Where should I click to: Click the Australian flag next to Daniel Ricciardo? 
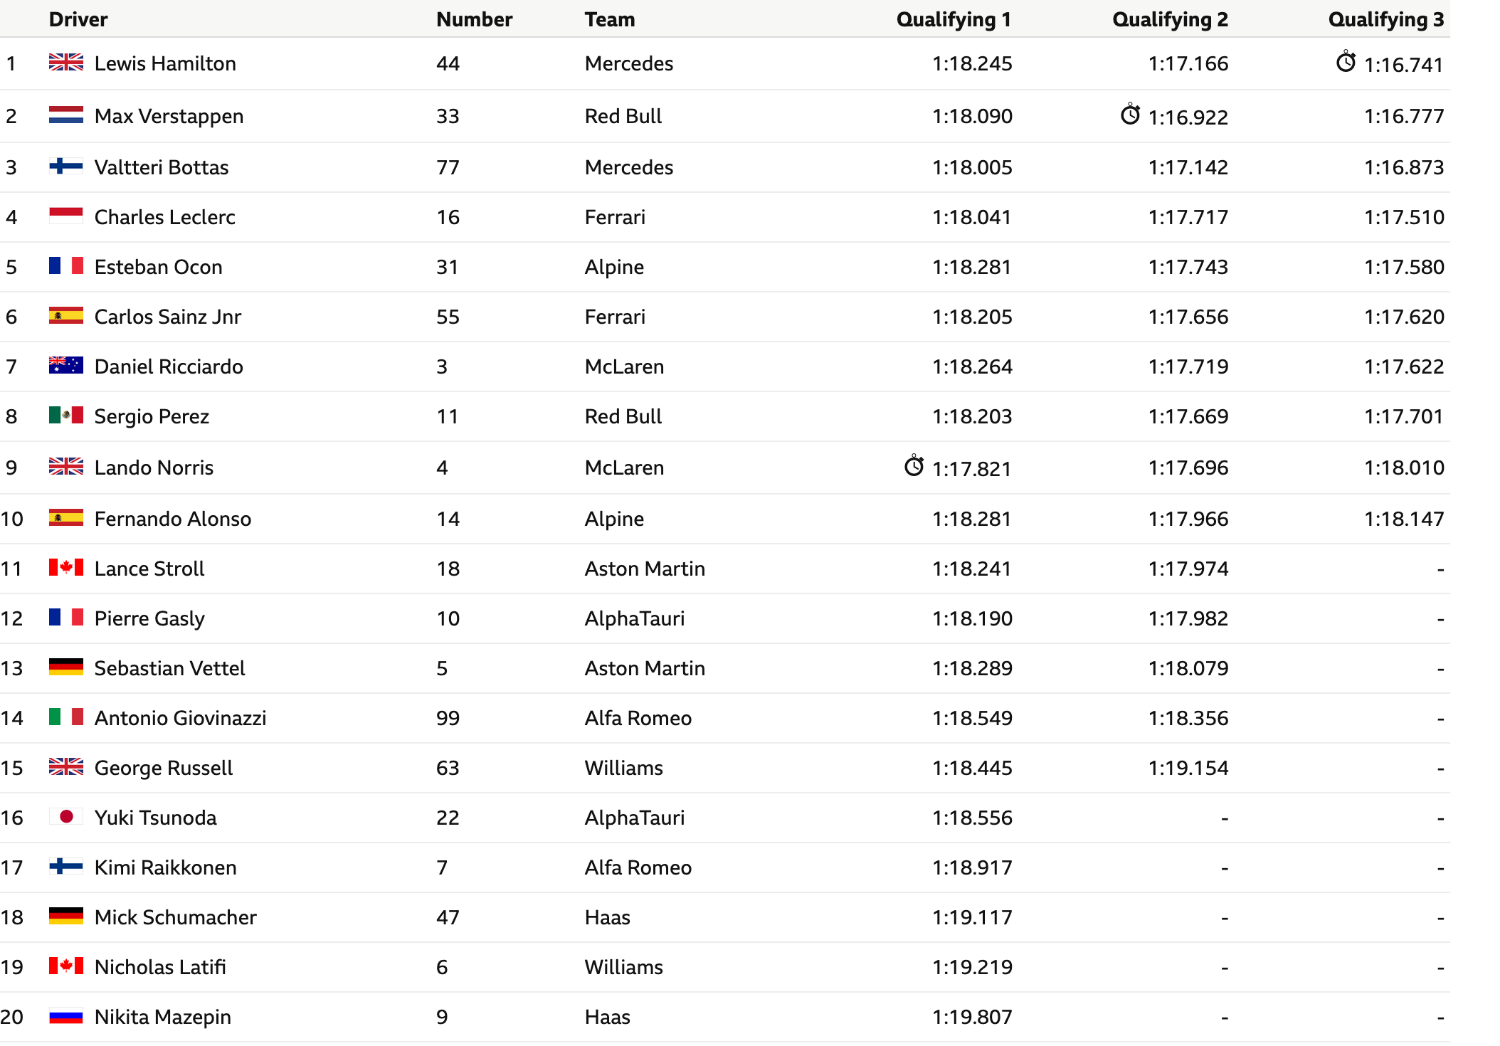coord(66,365)
